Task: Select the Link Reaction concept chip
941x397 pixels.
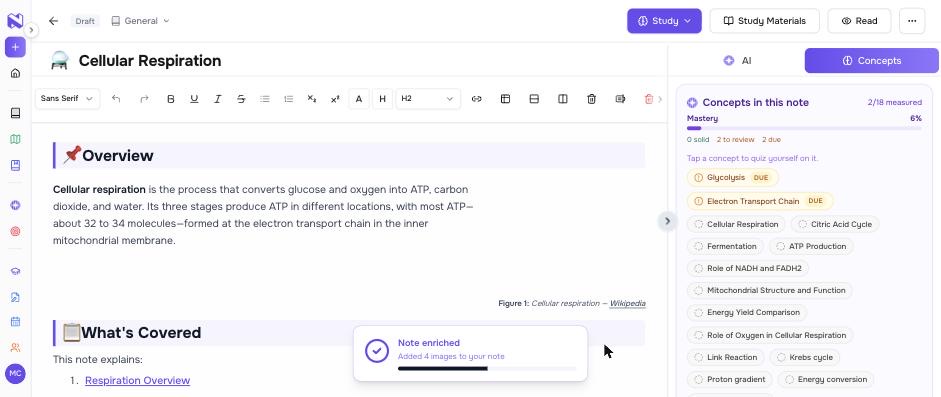Action: tap(726, 357)
